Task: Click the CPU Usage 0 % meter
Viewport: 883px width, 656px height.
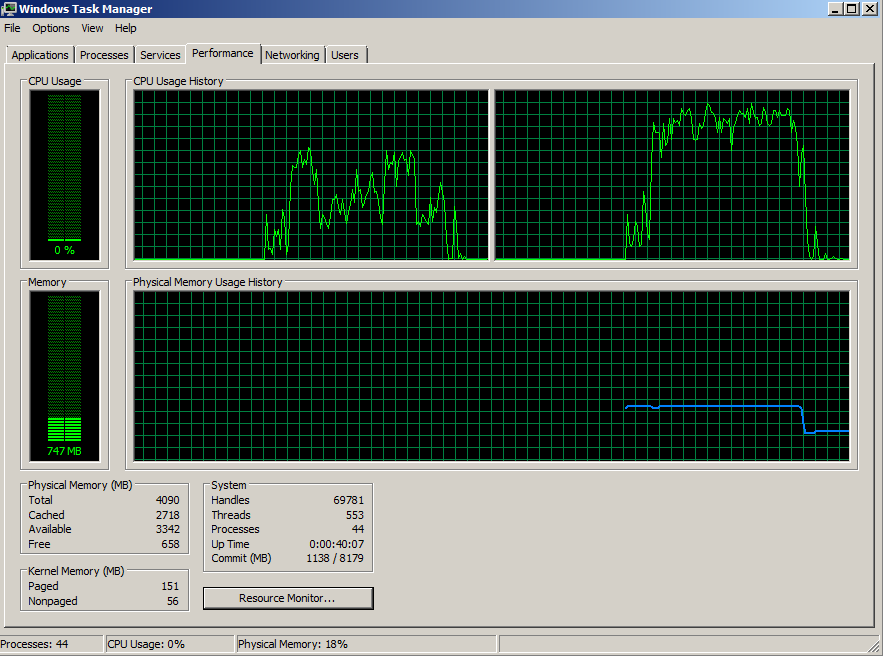Action: pos(64,175)
